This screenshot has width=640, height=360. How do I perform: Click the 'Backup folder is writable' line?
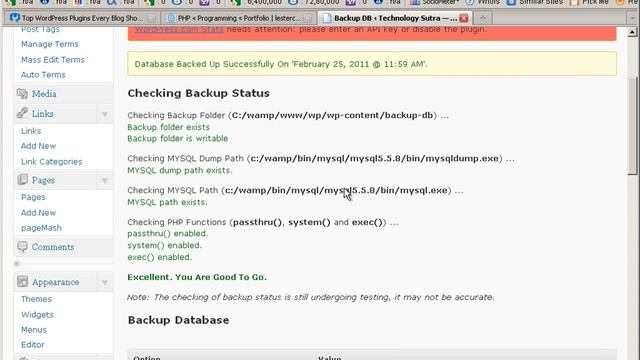[x=178, y=139]
